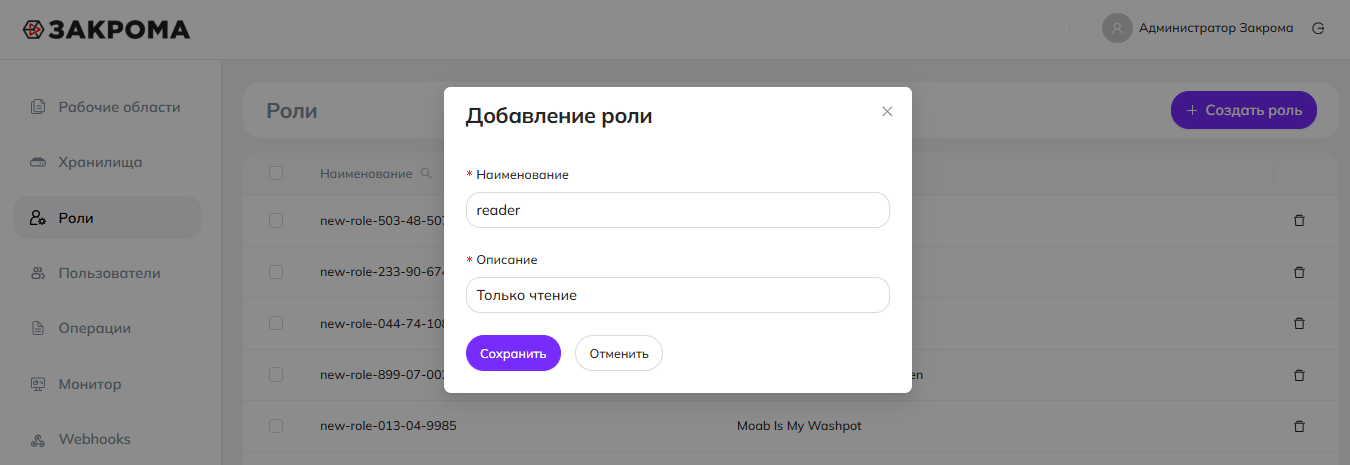Close the Добавление роли dialog with X
Viewport: 1350px width, 465px height.
point(886,111)
